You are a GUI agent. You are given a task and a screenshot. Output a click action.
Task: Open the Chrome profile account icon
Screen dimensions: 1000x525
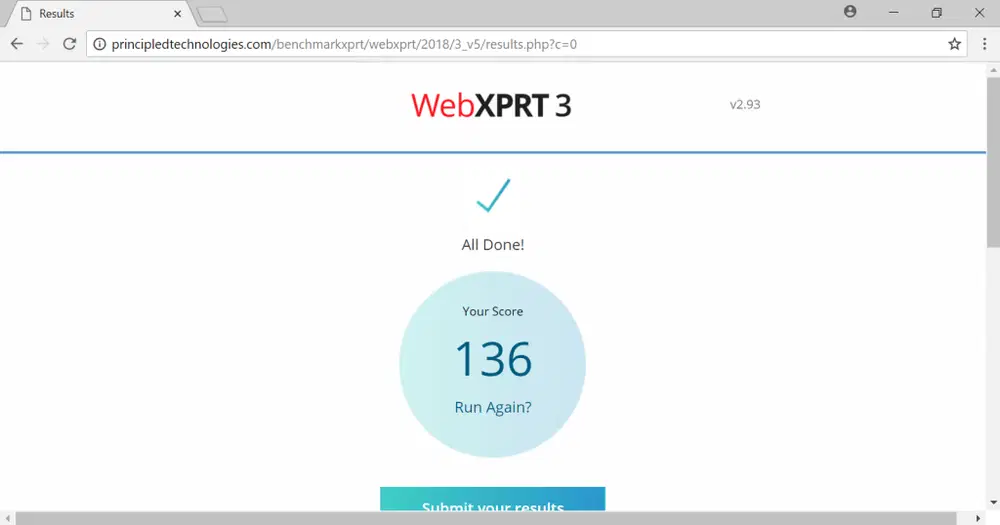850,11
